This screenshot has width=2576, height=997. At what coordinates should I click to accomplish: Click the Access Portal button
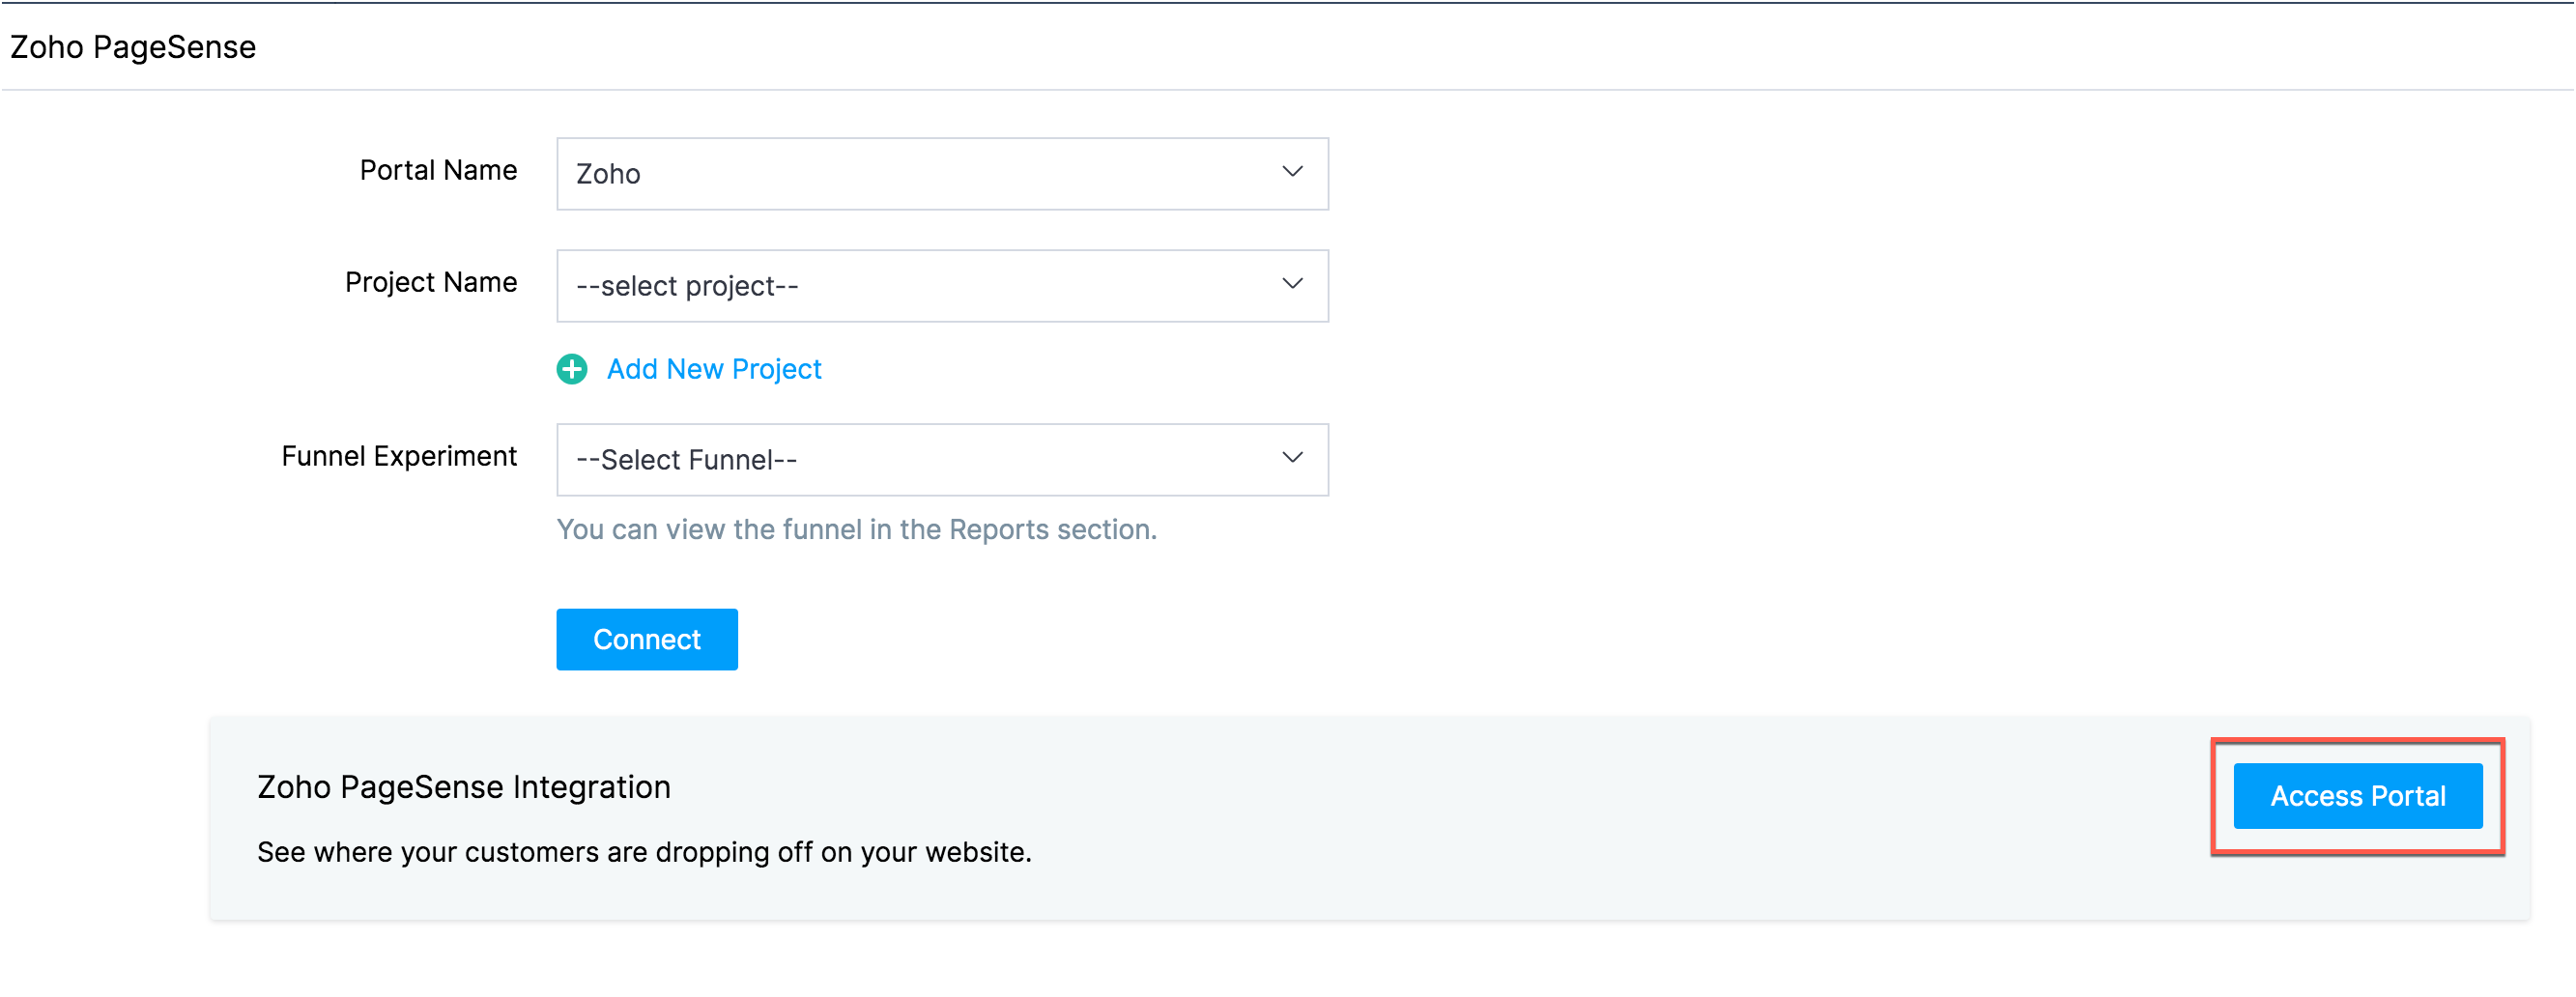[x=2358, y=796]
